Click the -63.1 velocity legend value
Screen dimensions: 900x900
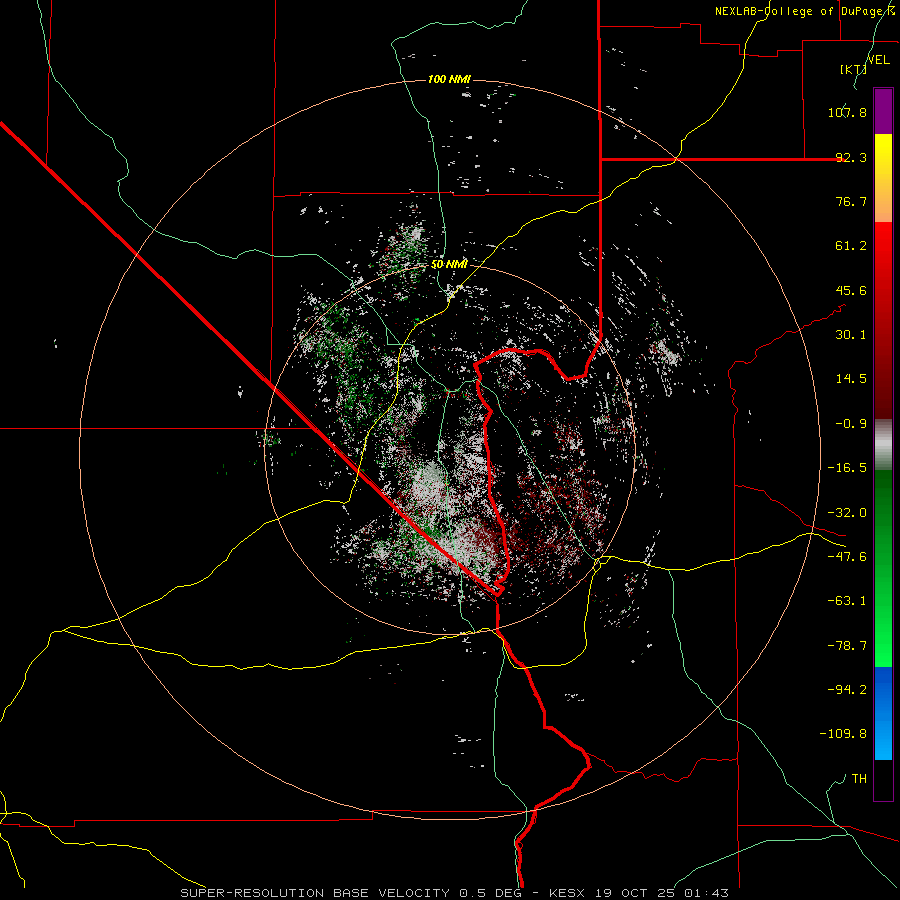[x=847, y=601]
